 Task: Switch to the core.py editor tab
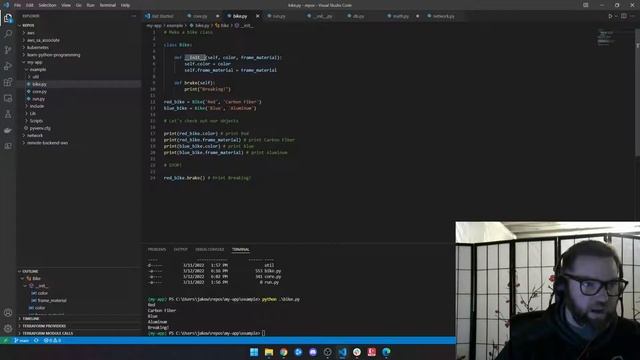click(200, 16)
